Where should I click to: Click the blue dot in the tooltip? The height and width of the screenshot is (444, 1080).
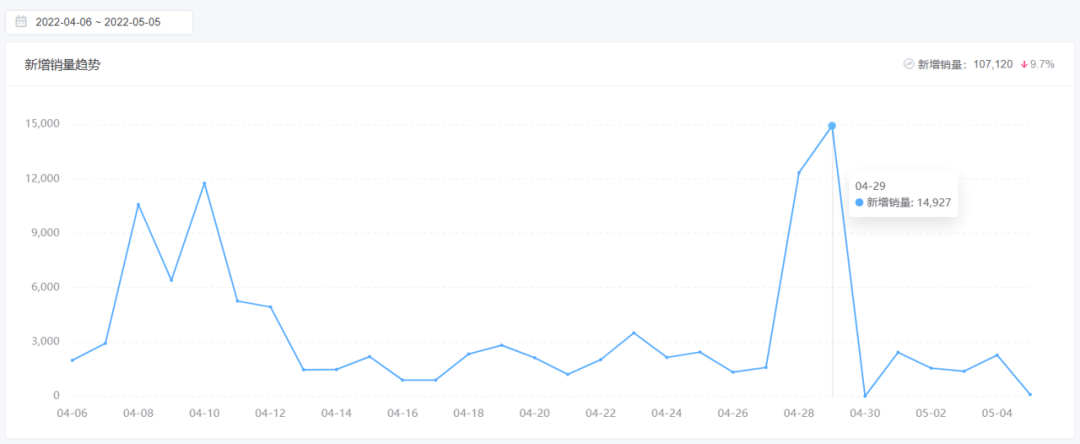click(x=859, y=202)
